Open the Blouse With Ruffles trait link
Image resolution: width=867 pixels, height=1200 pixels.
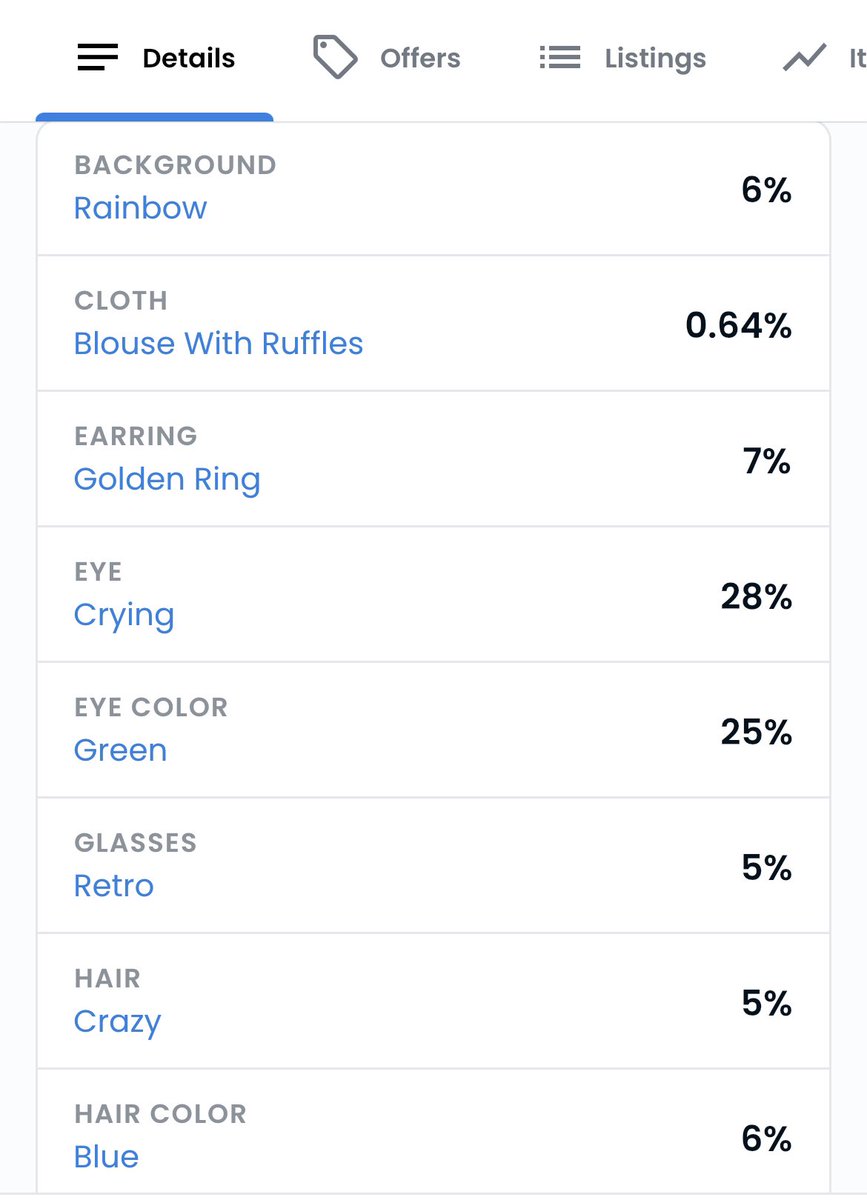pyautogui.click(x=218, y=343)
